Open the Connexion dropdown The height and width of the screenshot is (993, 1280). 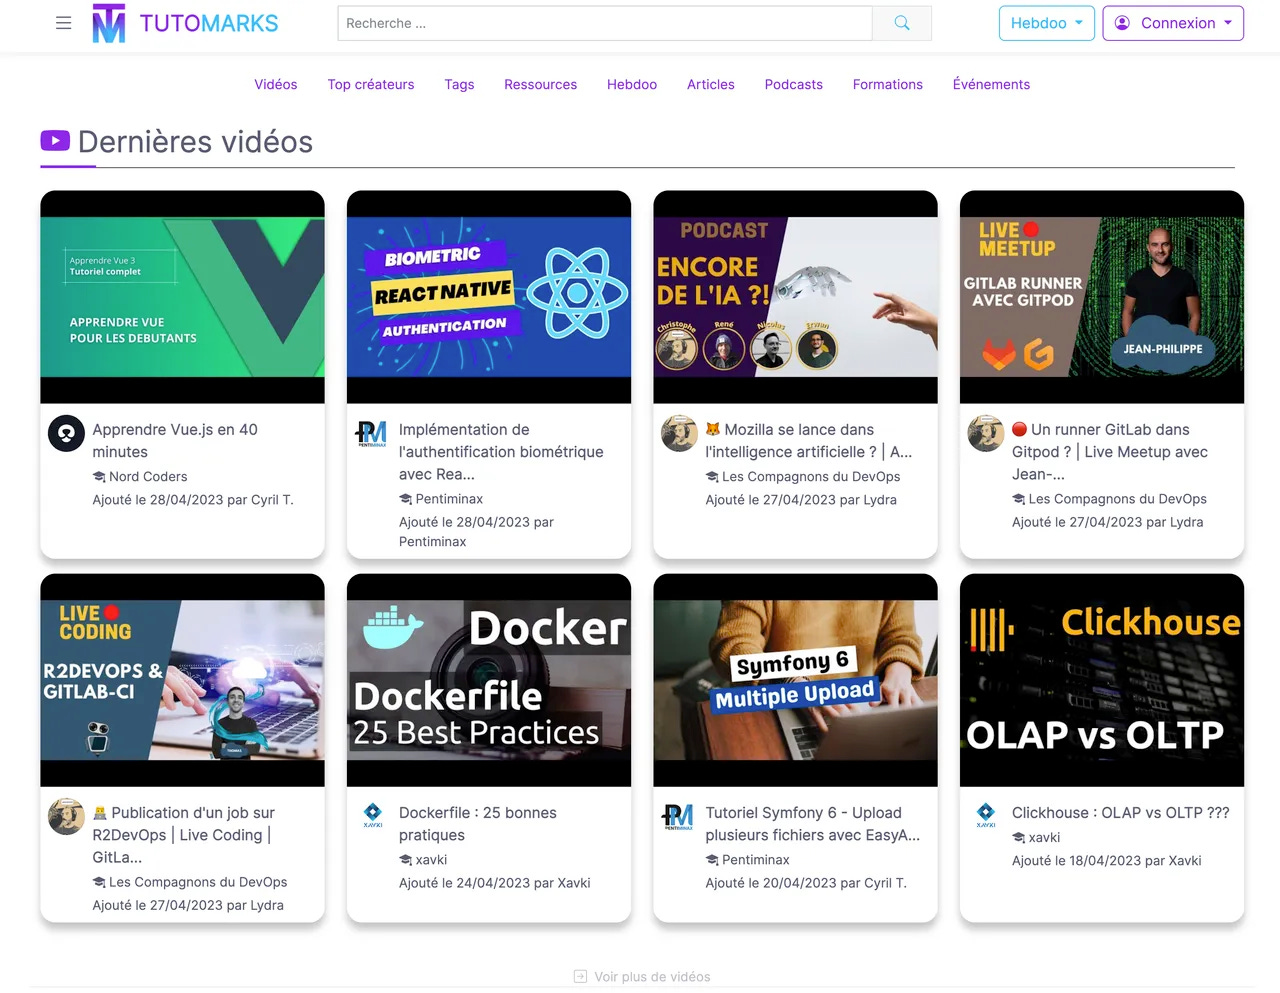point(1173,23)
